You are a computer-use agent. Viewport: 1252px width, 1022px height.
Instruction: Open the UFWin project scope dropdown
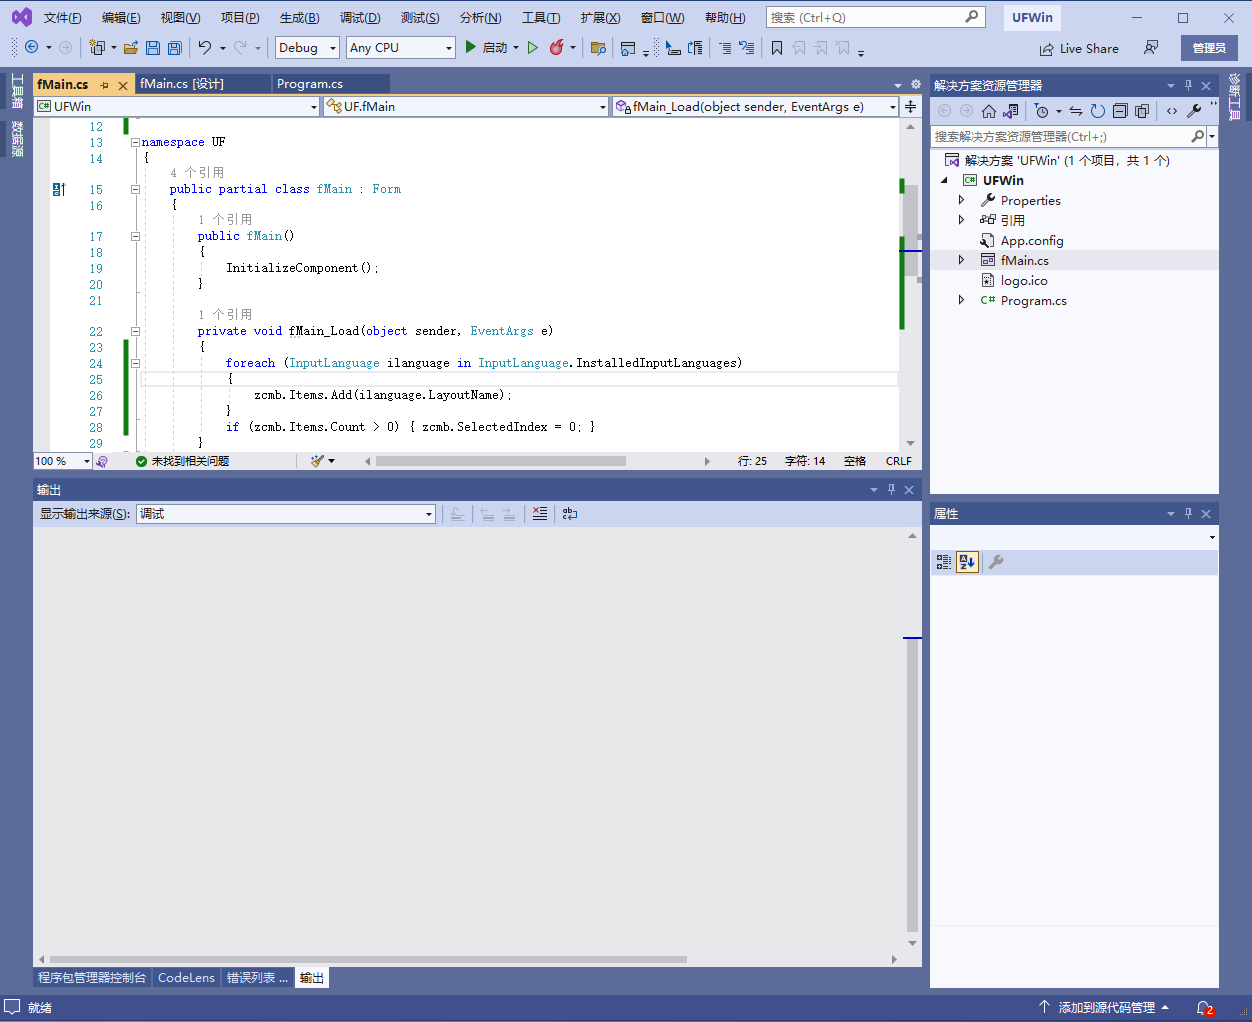[177, 107]
